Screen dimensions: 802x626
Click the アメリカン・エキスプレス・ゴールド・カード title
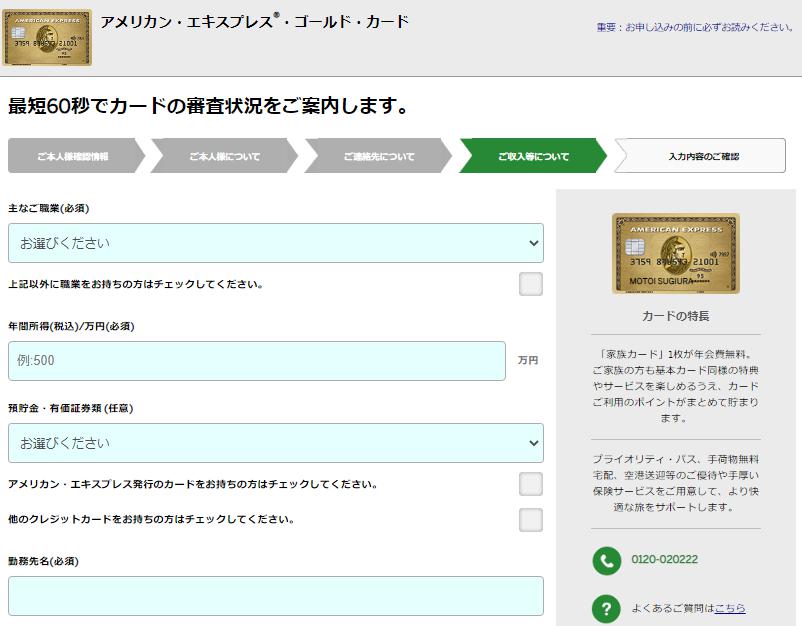point(255,22)
